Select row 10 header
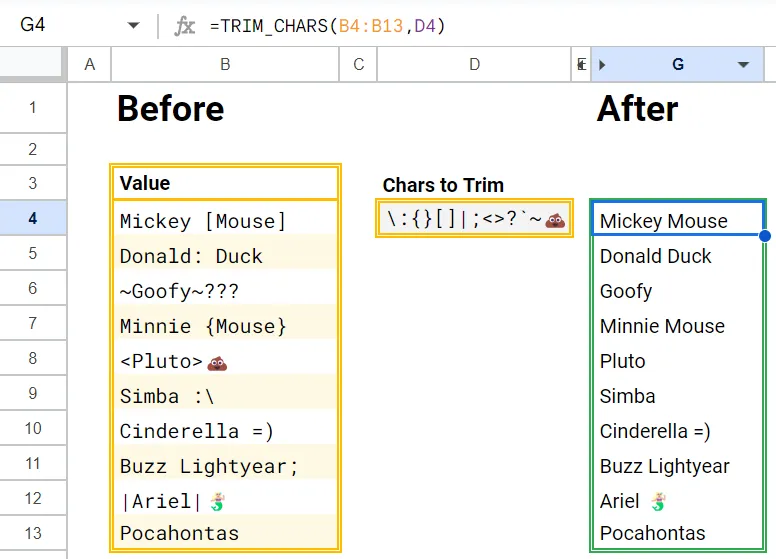This screenshot has width=776, height=559. point(33,428)
